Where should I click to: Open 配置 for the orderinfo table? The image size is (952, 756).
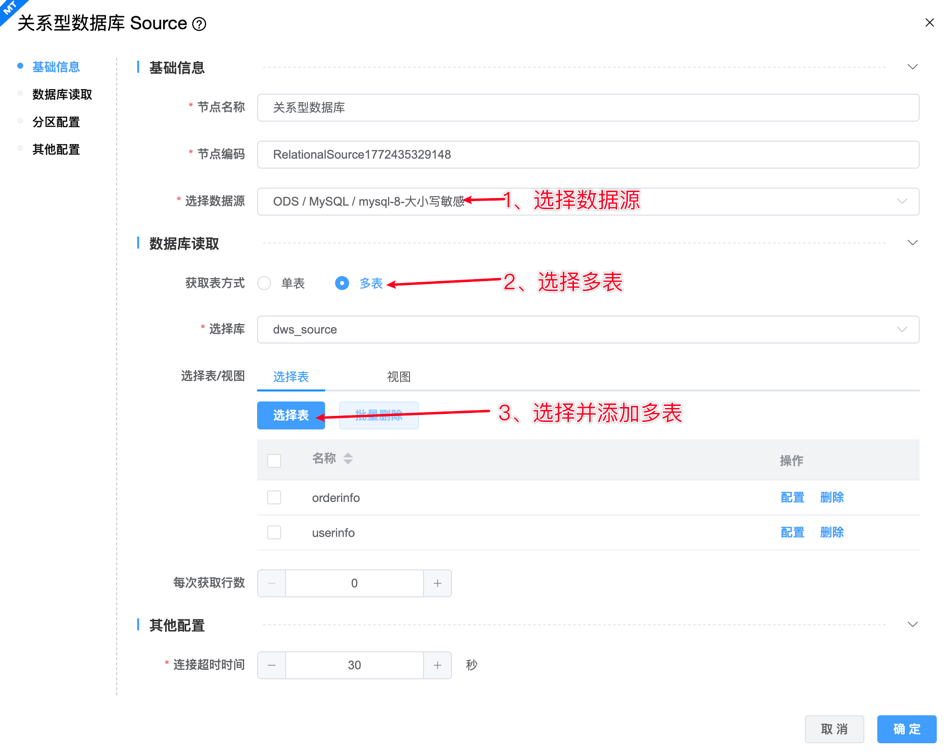[792, 497]
